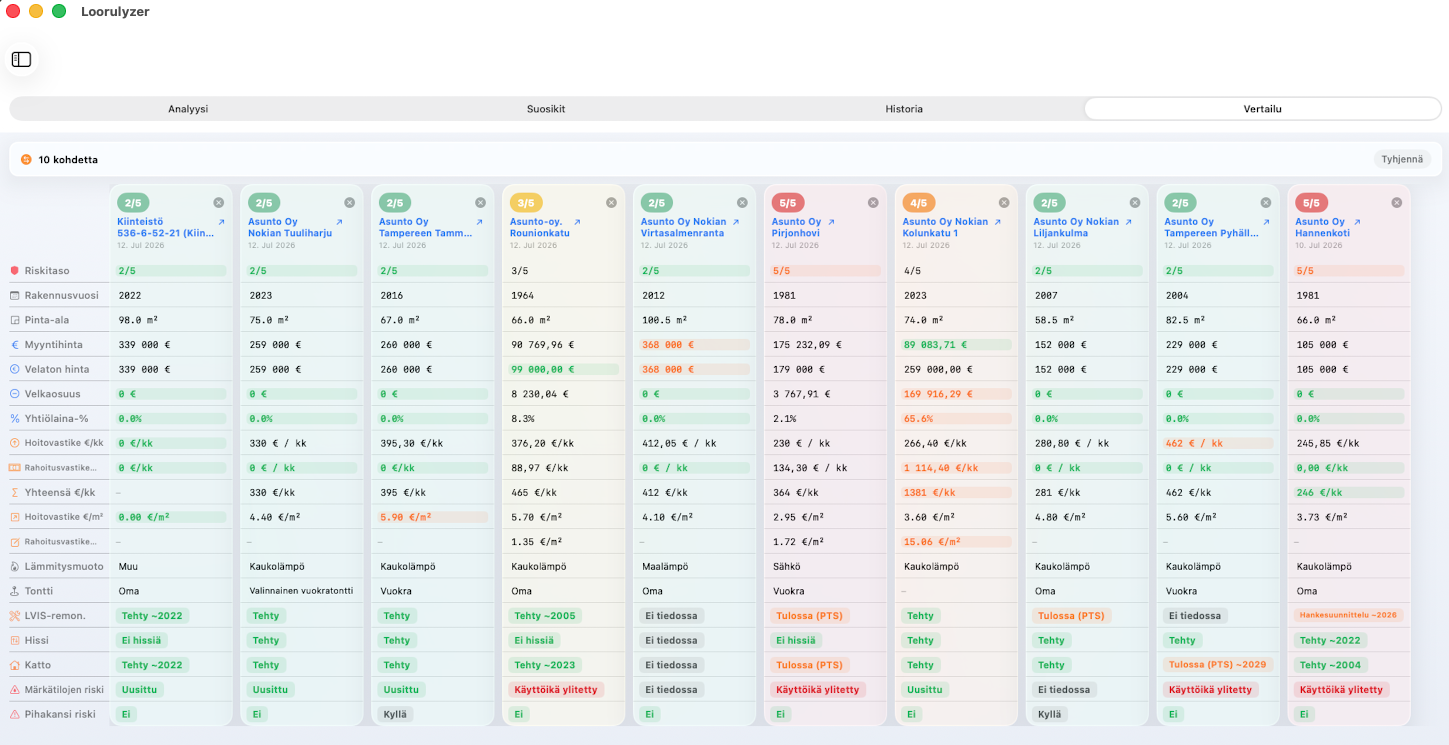The width and height of the screenshot is (1449, 745).
Task: Open external link for Asunto Oy Nokian Tuuliharju
Action: point(339,222)
